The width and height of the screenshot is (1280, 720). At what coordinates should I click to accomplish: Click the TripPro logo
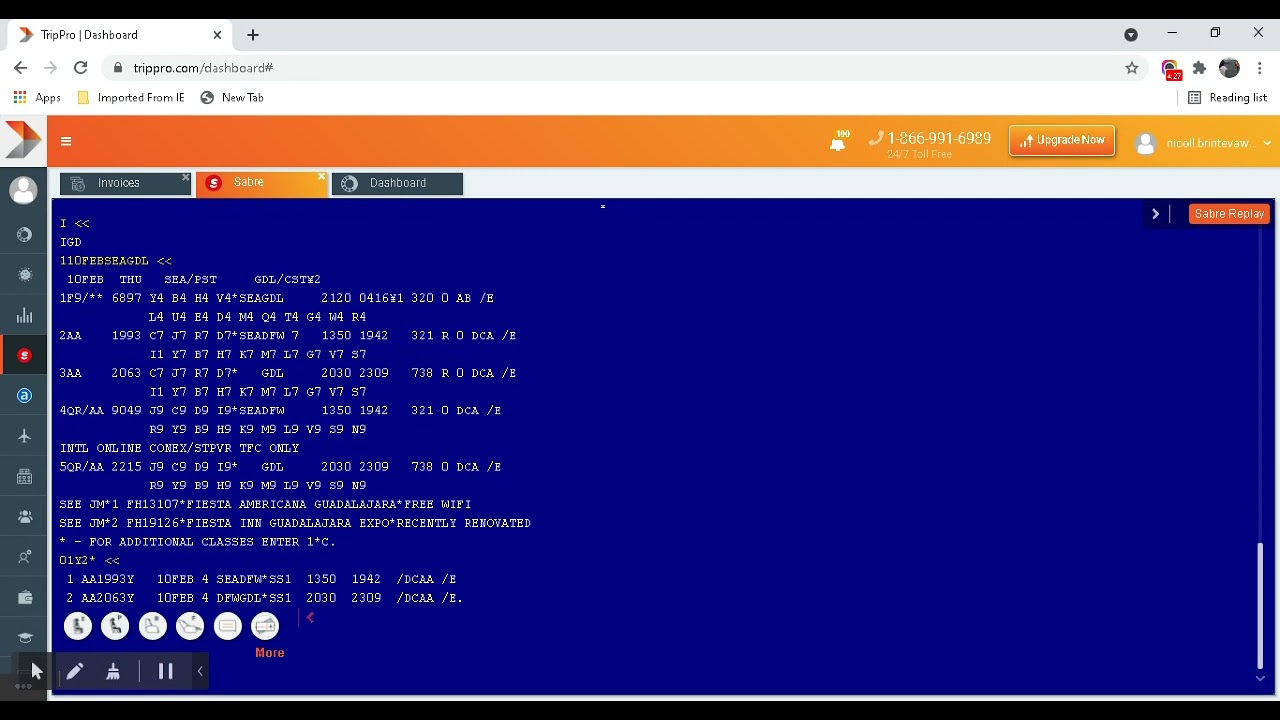point(22,140)
